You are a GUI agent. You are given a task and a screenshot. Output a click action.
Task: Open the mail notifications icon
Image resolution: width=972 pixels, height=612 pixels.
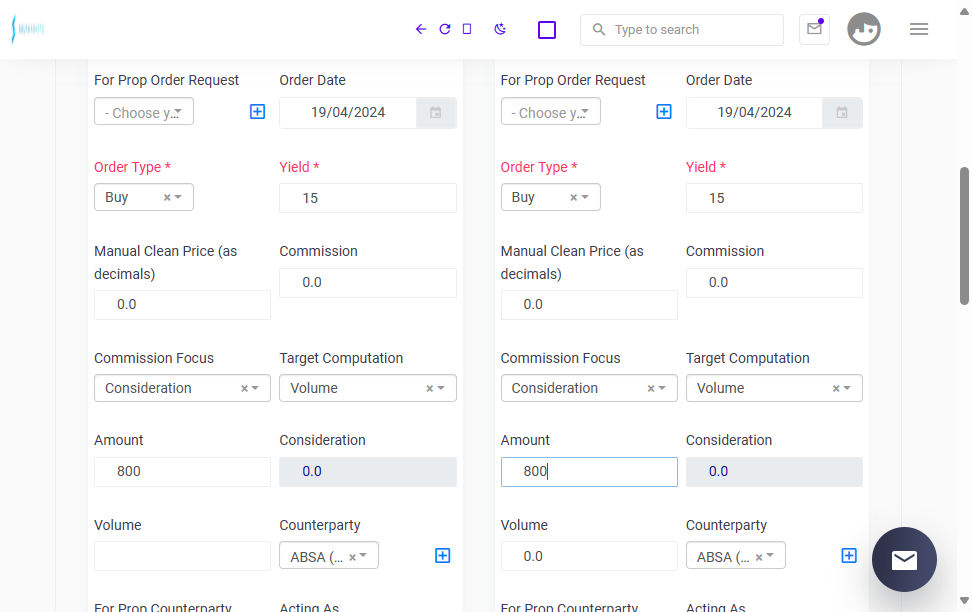(815, 29)
